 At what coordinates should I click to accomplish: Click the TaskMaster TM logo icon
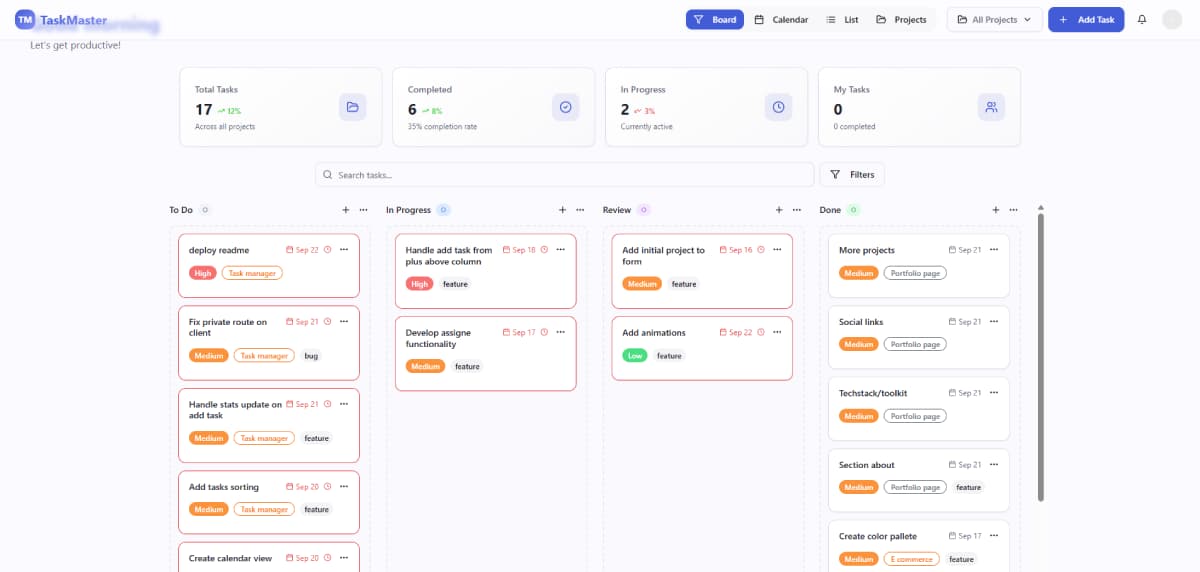tap(25, 19)
